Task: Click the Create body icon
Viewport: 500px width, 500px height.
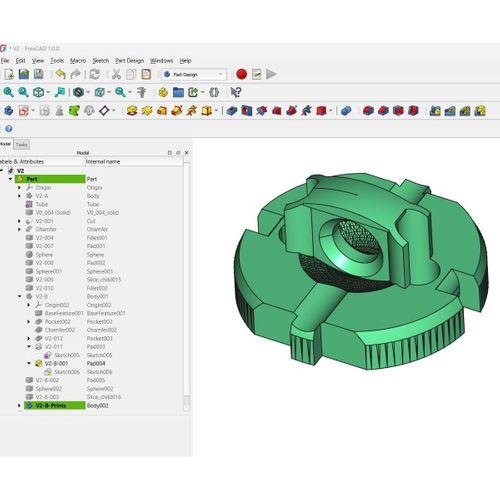Action: 8,111
